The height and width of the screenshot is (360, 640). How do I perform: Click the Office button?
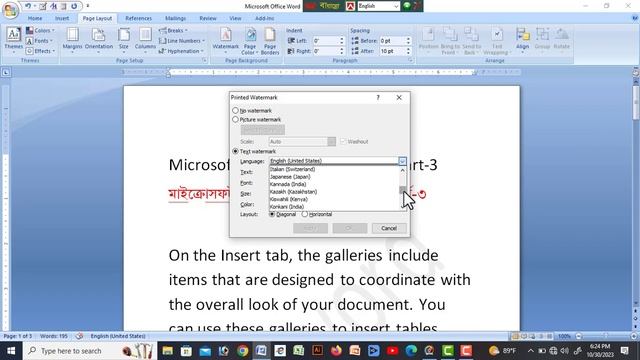coord(10,10)
